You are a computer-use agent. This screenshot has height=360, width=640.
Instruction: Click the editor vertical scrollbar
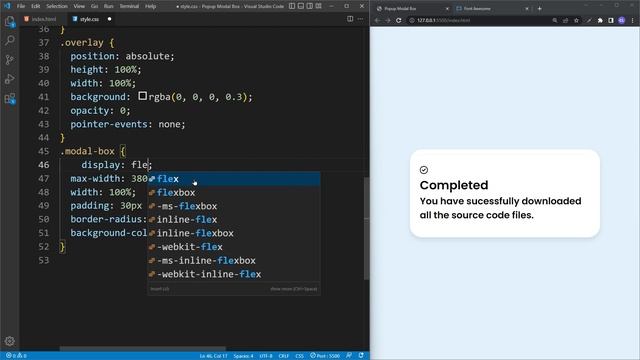point(367,229)
